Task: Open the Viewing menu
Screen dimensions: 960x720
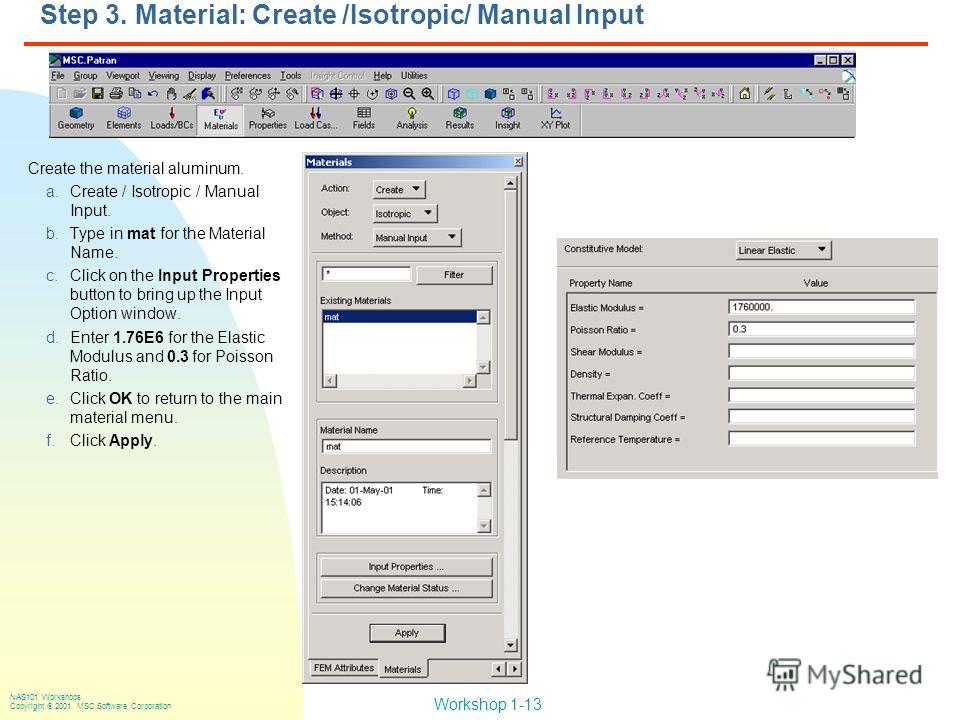Action: [163, 76]
